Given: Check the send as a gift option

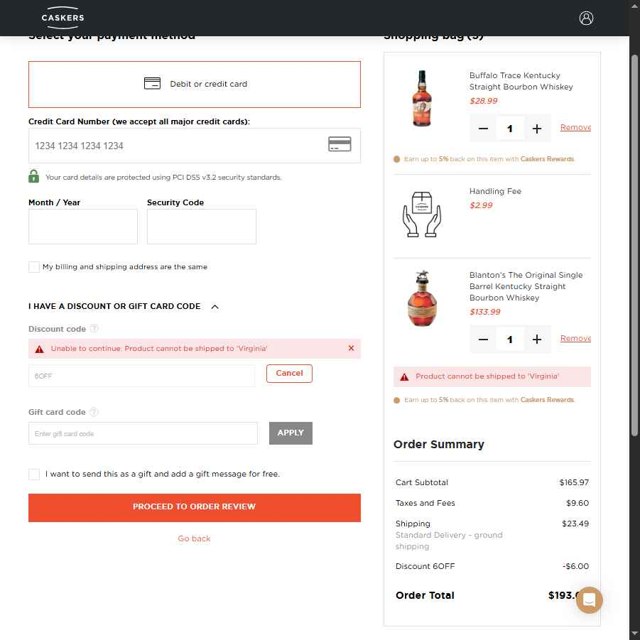Looking at the screenshot, I should 34,474.
